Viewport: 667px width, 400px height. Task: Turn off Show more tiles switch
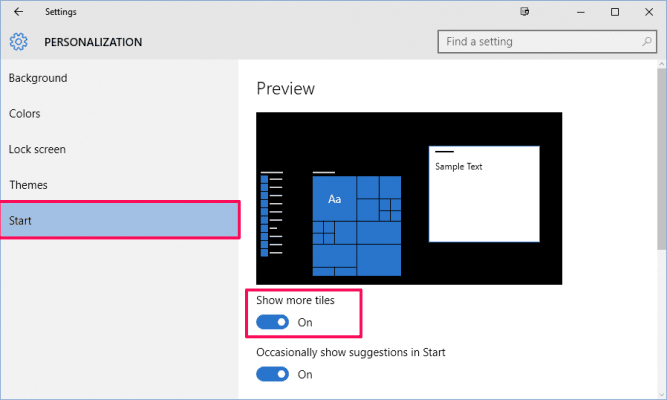click(272, 322)
